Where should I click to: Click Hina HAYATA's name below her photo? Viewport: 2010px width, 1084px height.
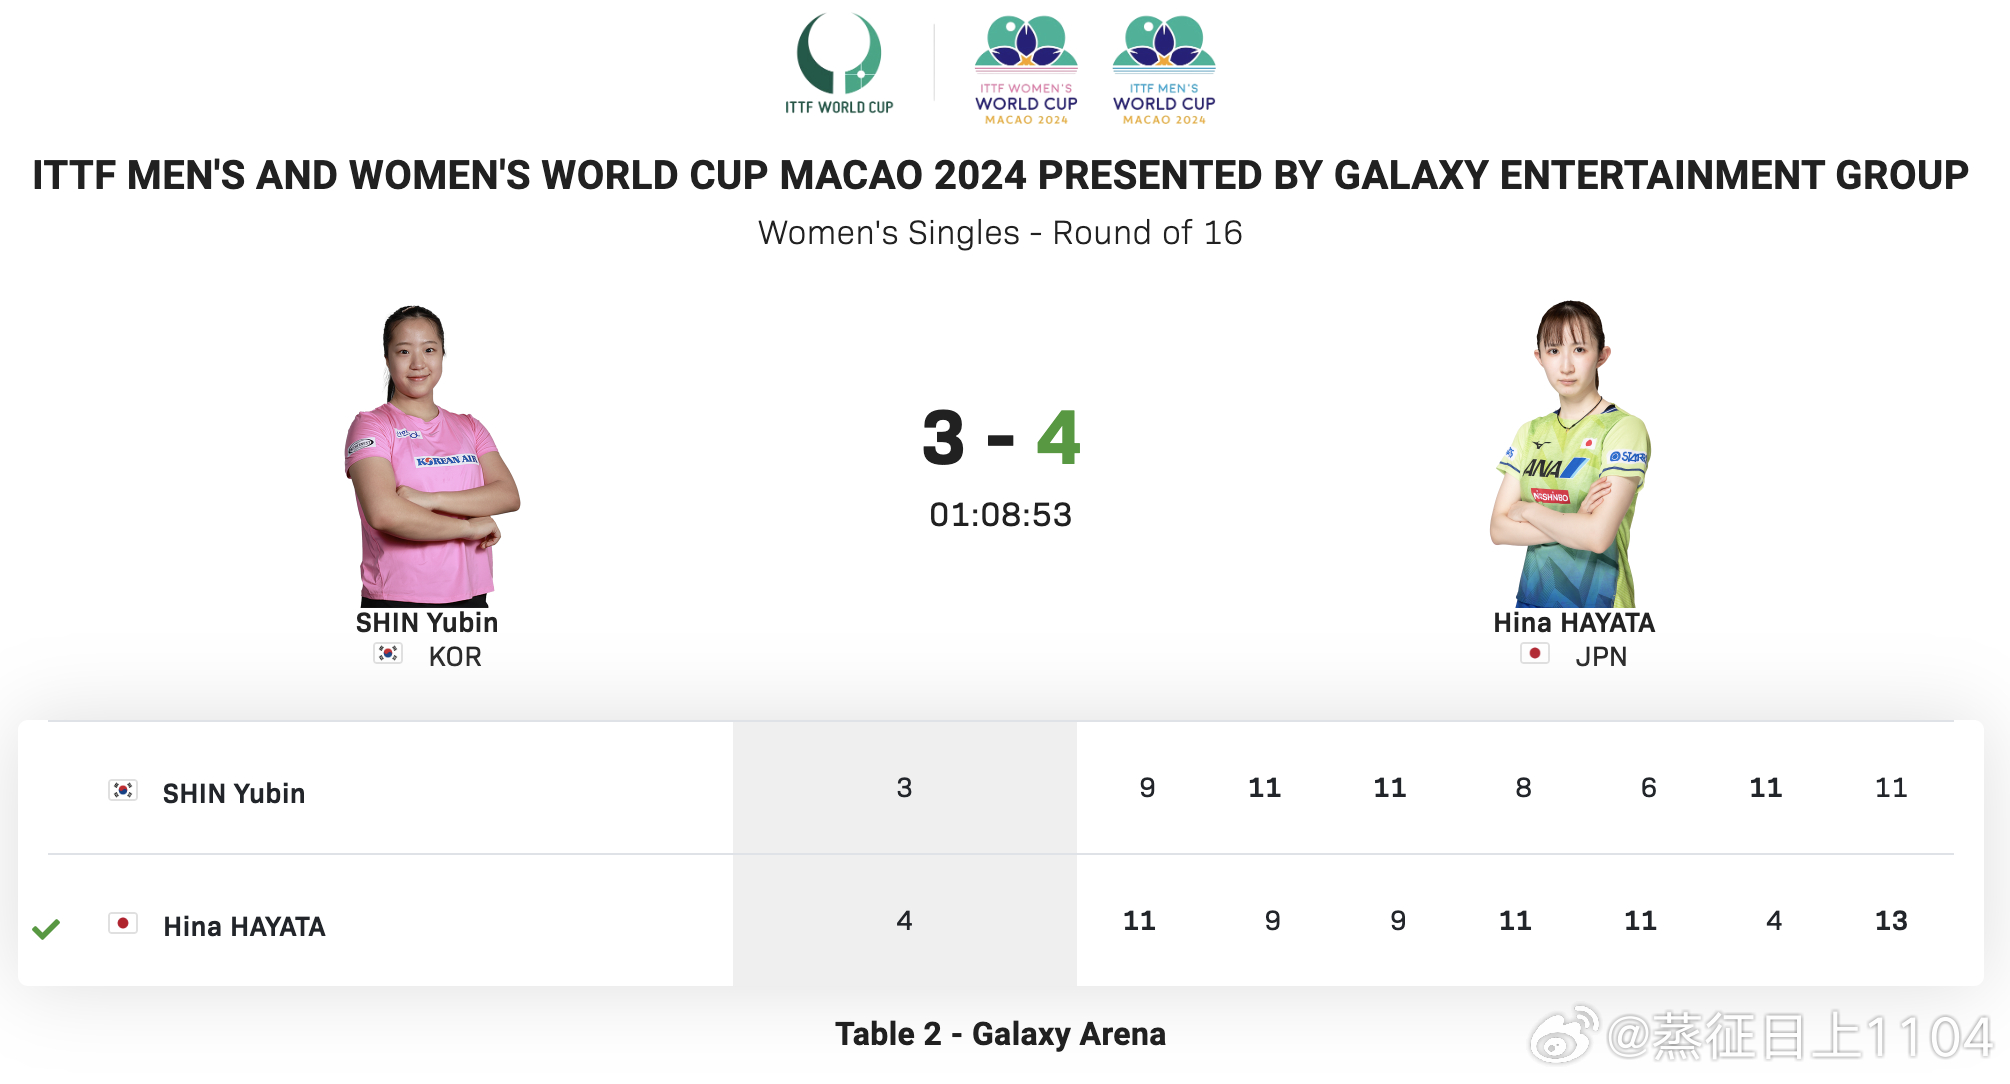coord(1574,622)
